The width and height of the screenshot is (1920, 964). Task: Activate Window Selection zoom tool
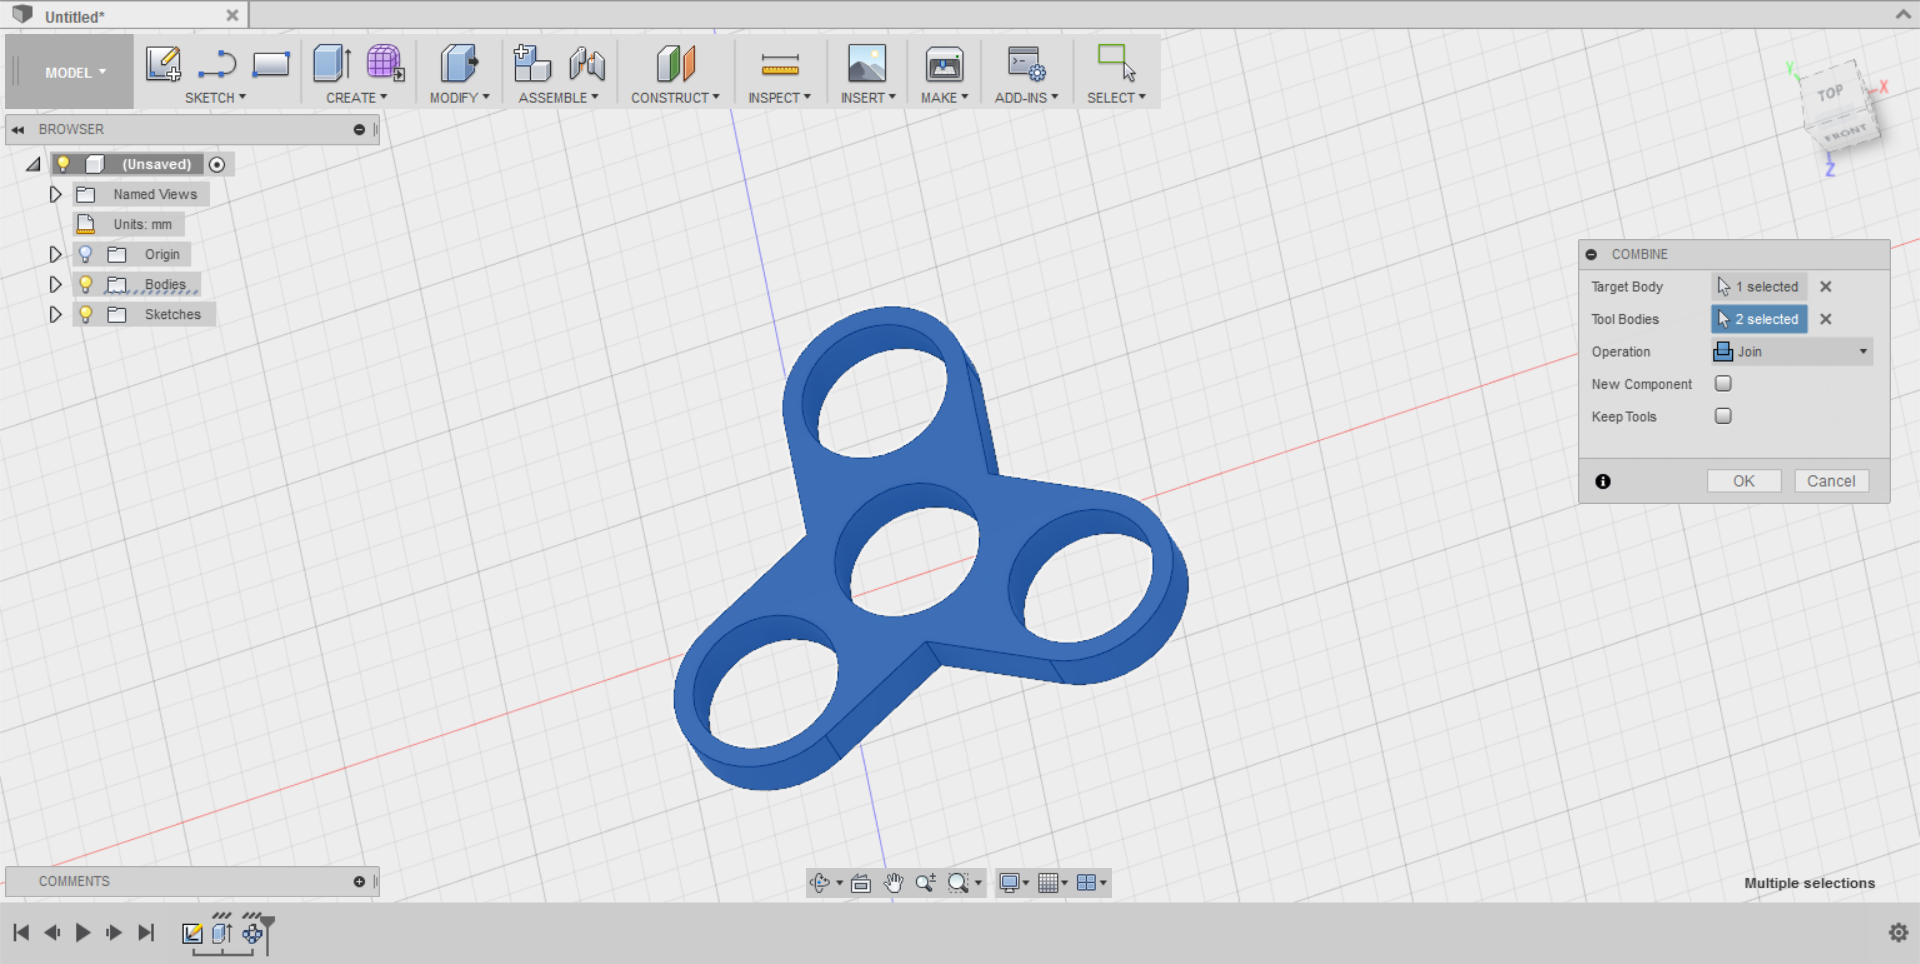coord(959,883)
